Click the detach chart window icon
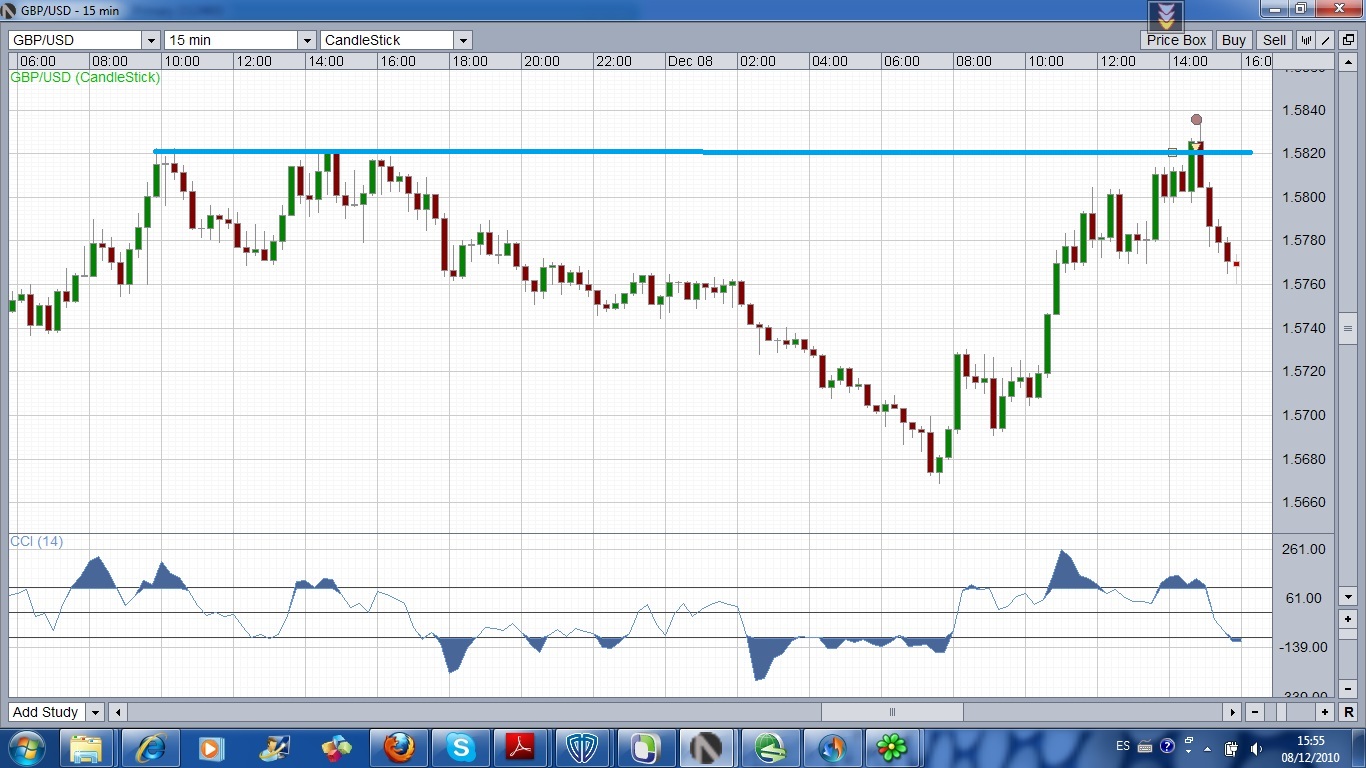Image resolution: width=1366 pixels, height=768 pixels. click(x=1348, y=40)
